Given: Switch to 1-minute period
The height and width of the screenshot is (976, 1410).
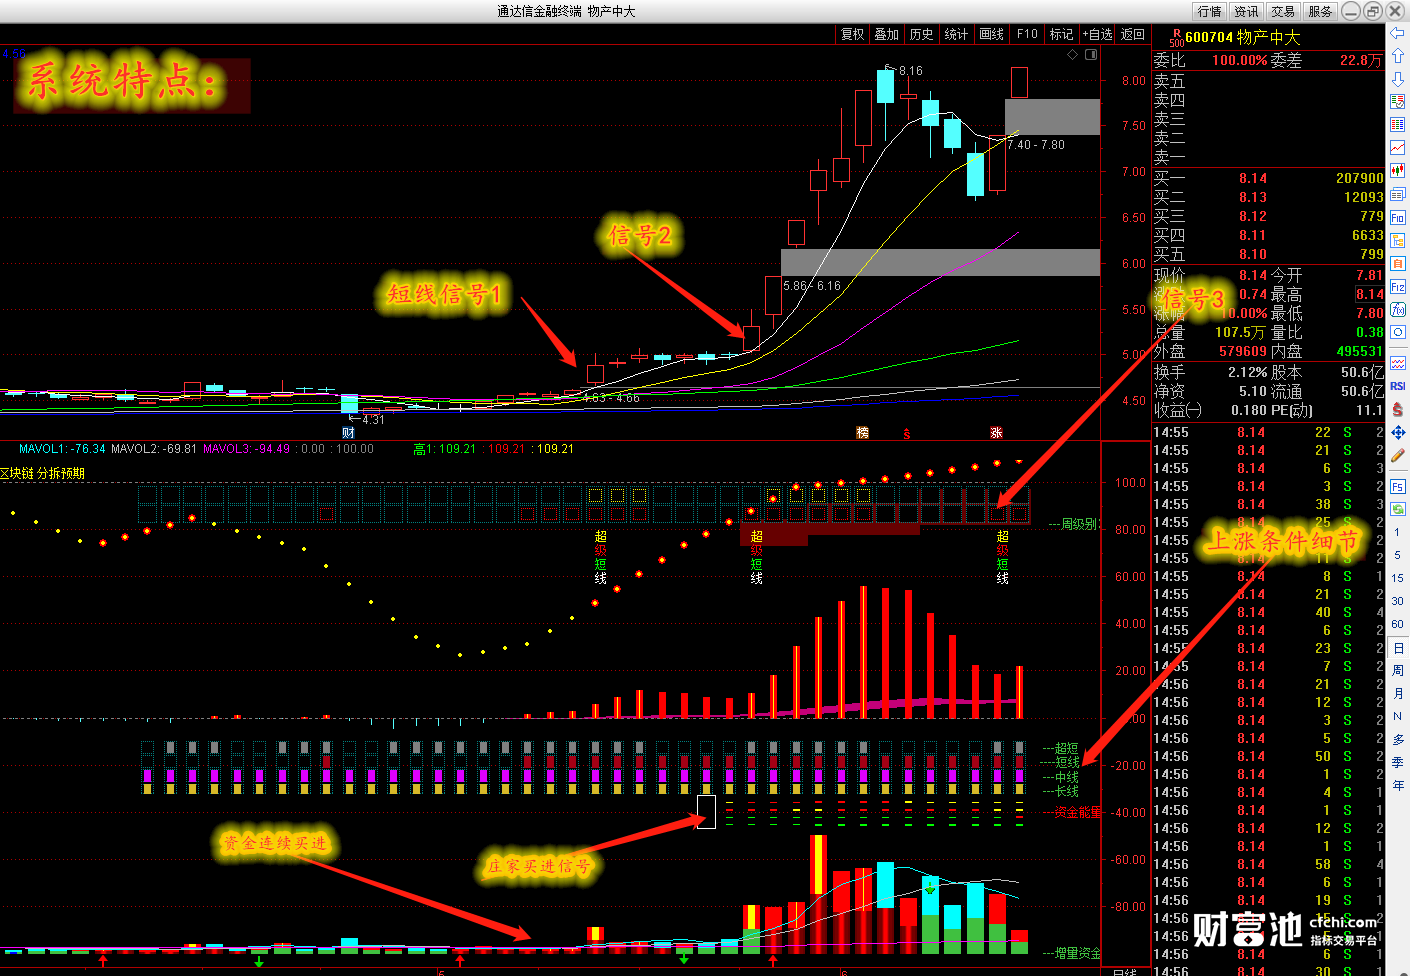Looking at the screenshot, I should point(1398,532).
